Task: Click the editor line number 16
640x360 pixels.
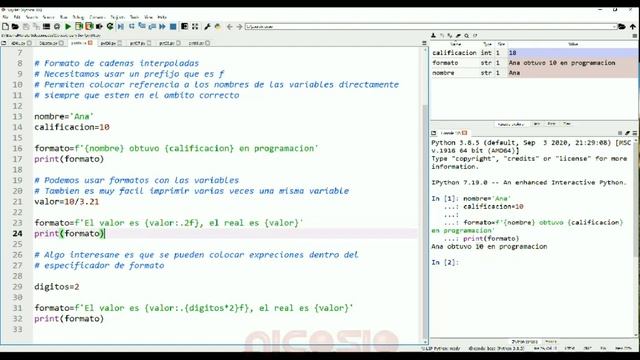Action: coord(17,149)
